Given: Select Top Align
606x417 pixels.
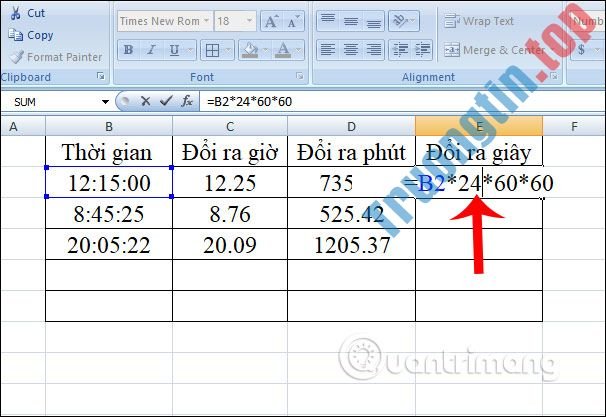Looking at the screenshot, I should [x=328, y=21].
